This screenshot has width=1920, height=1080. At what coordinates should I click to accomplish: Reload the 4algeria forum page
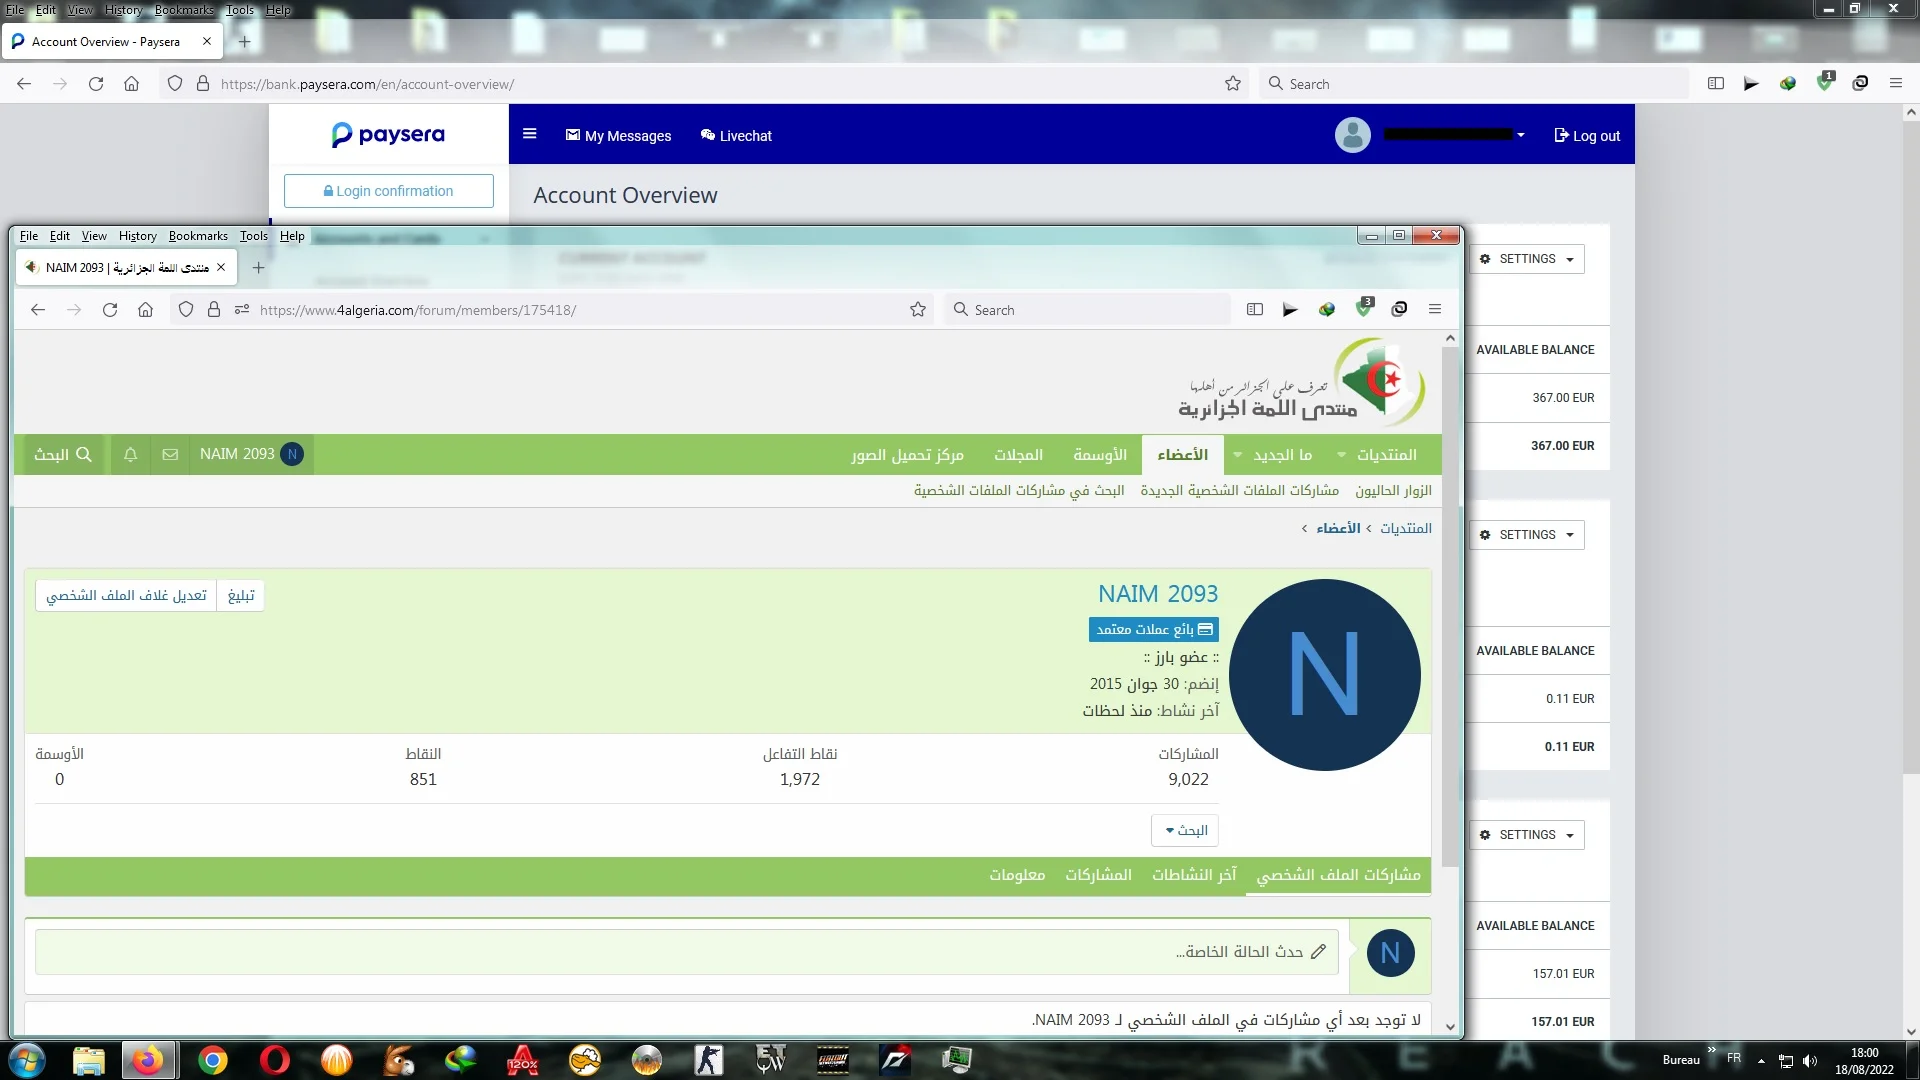pos(110,310)
